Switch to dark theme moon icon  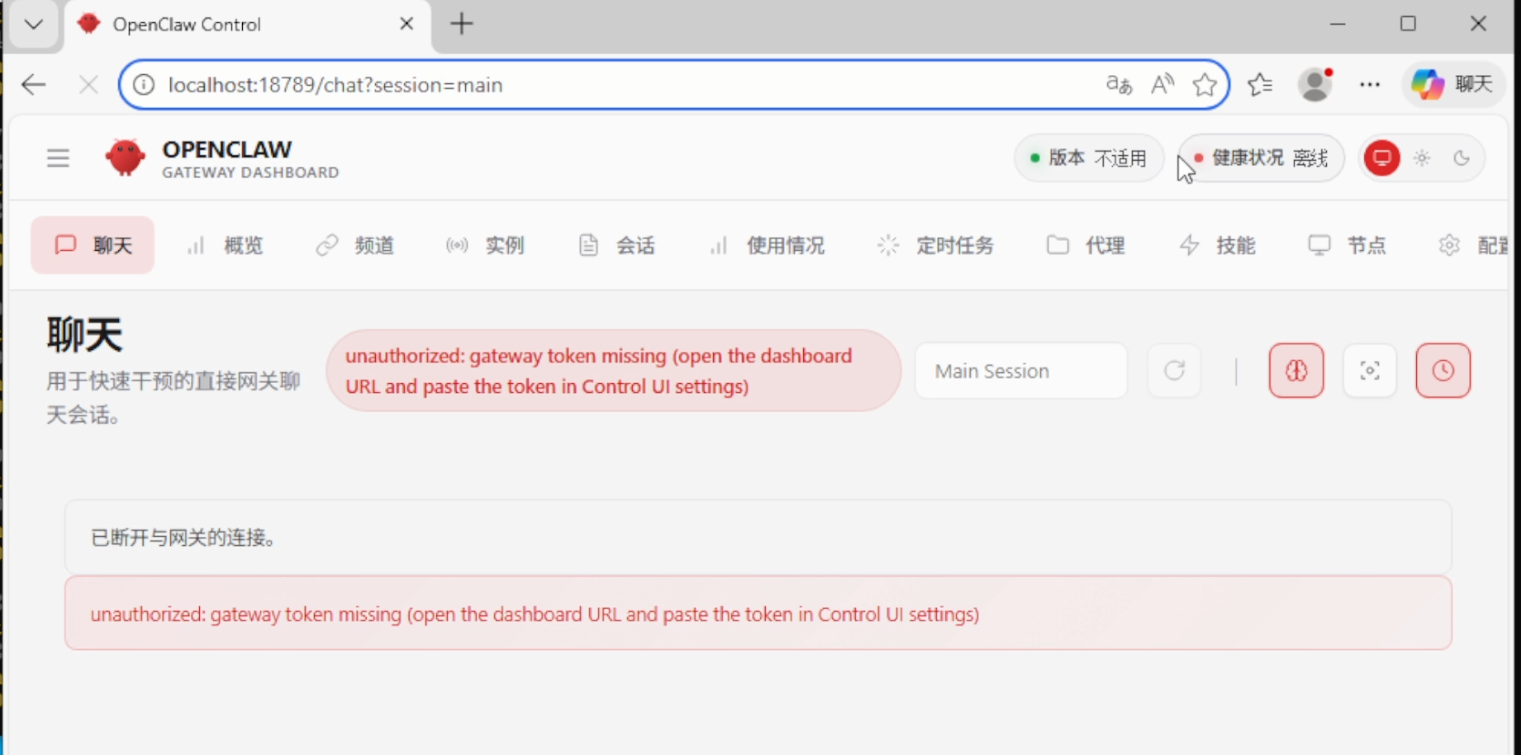point(1461,158)
